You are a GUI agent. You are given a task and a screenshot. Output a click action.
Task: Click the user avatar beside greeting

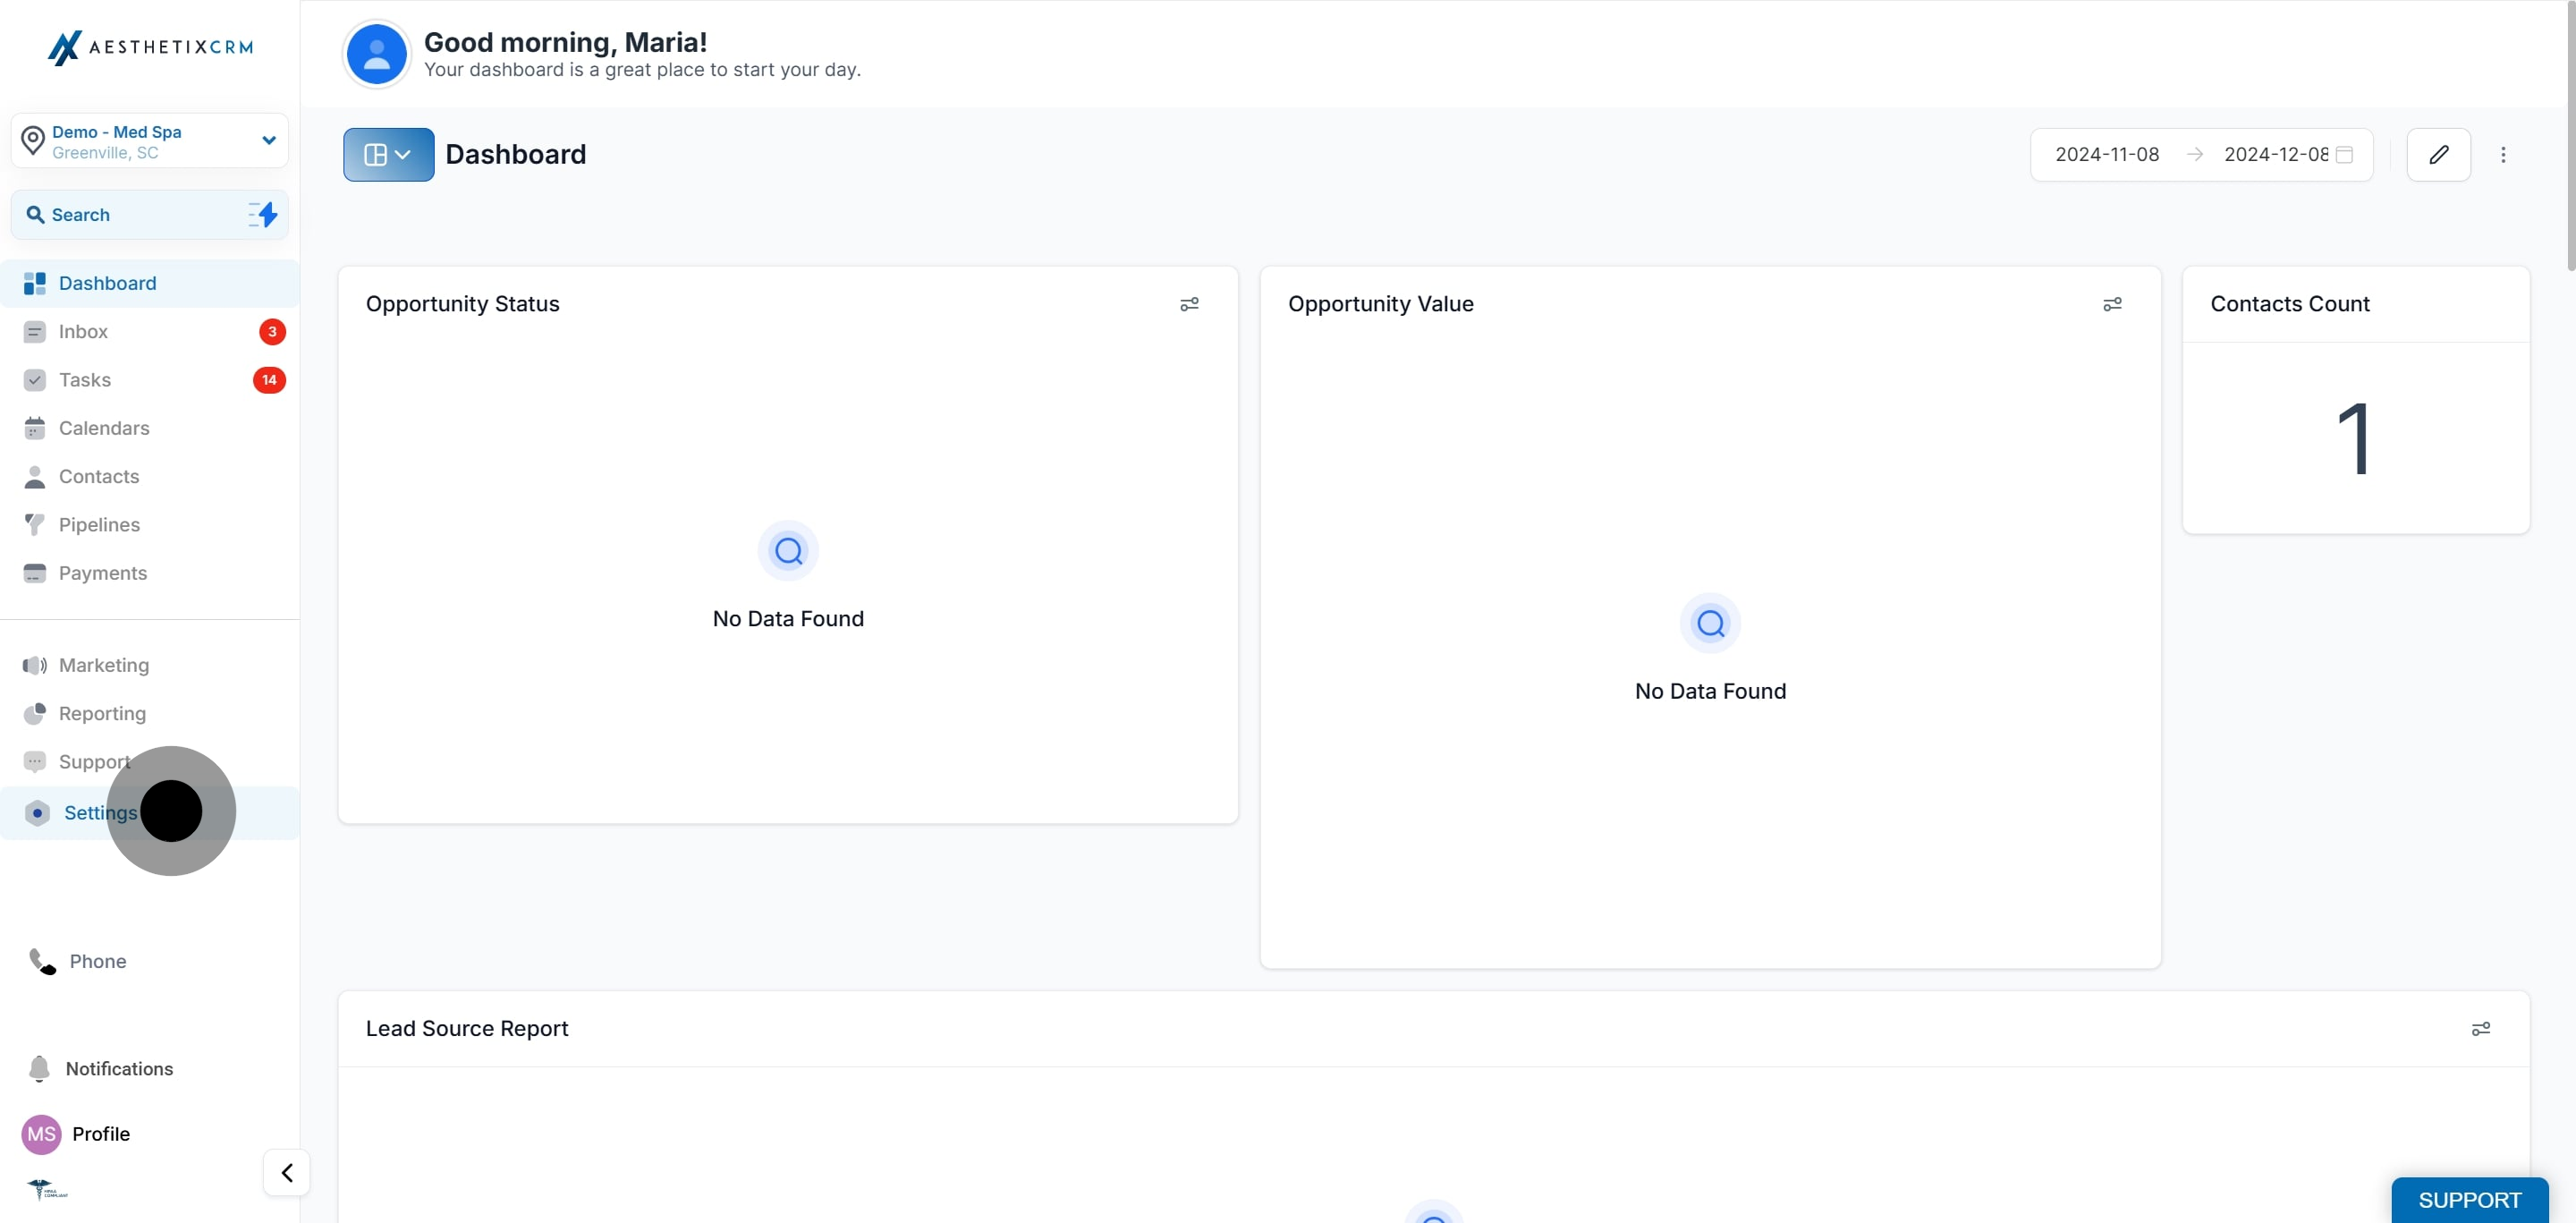pos(376,54)
